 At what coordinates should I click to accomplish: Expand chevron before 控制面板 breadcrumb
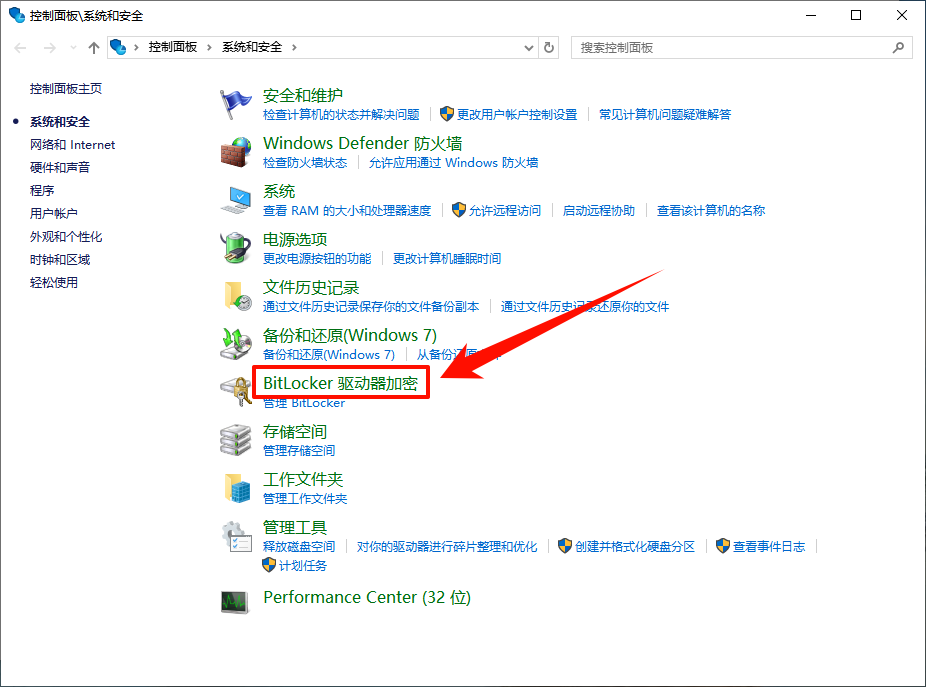136,47
